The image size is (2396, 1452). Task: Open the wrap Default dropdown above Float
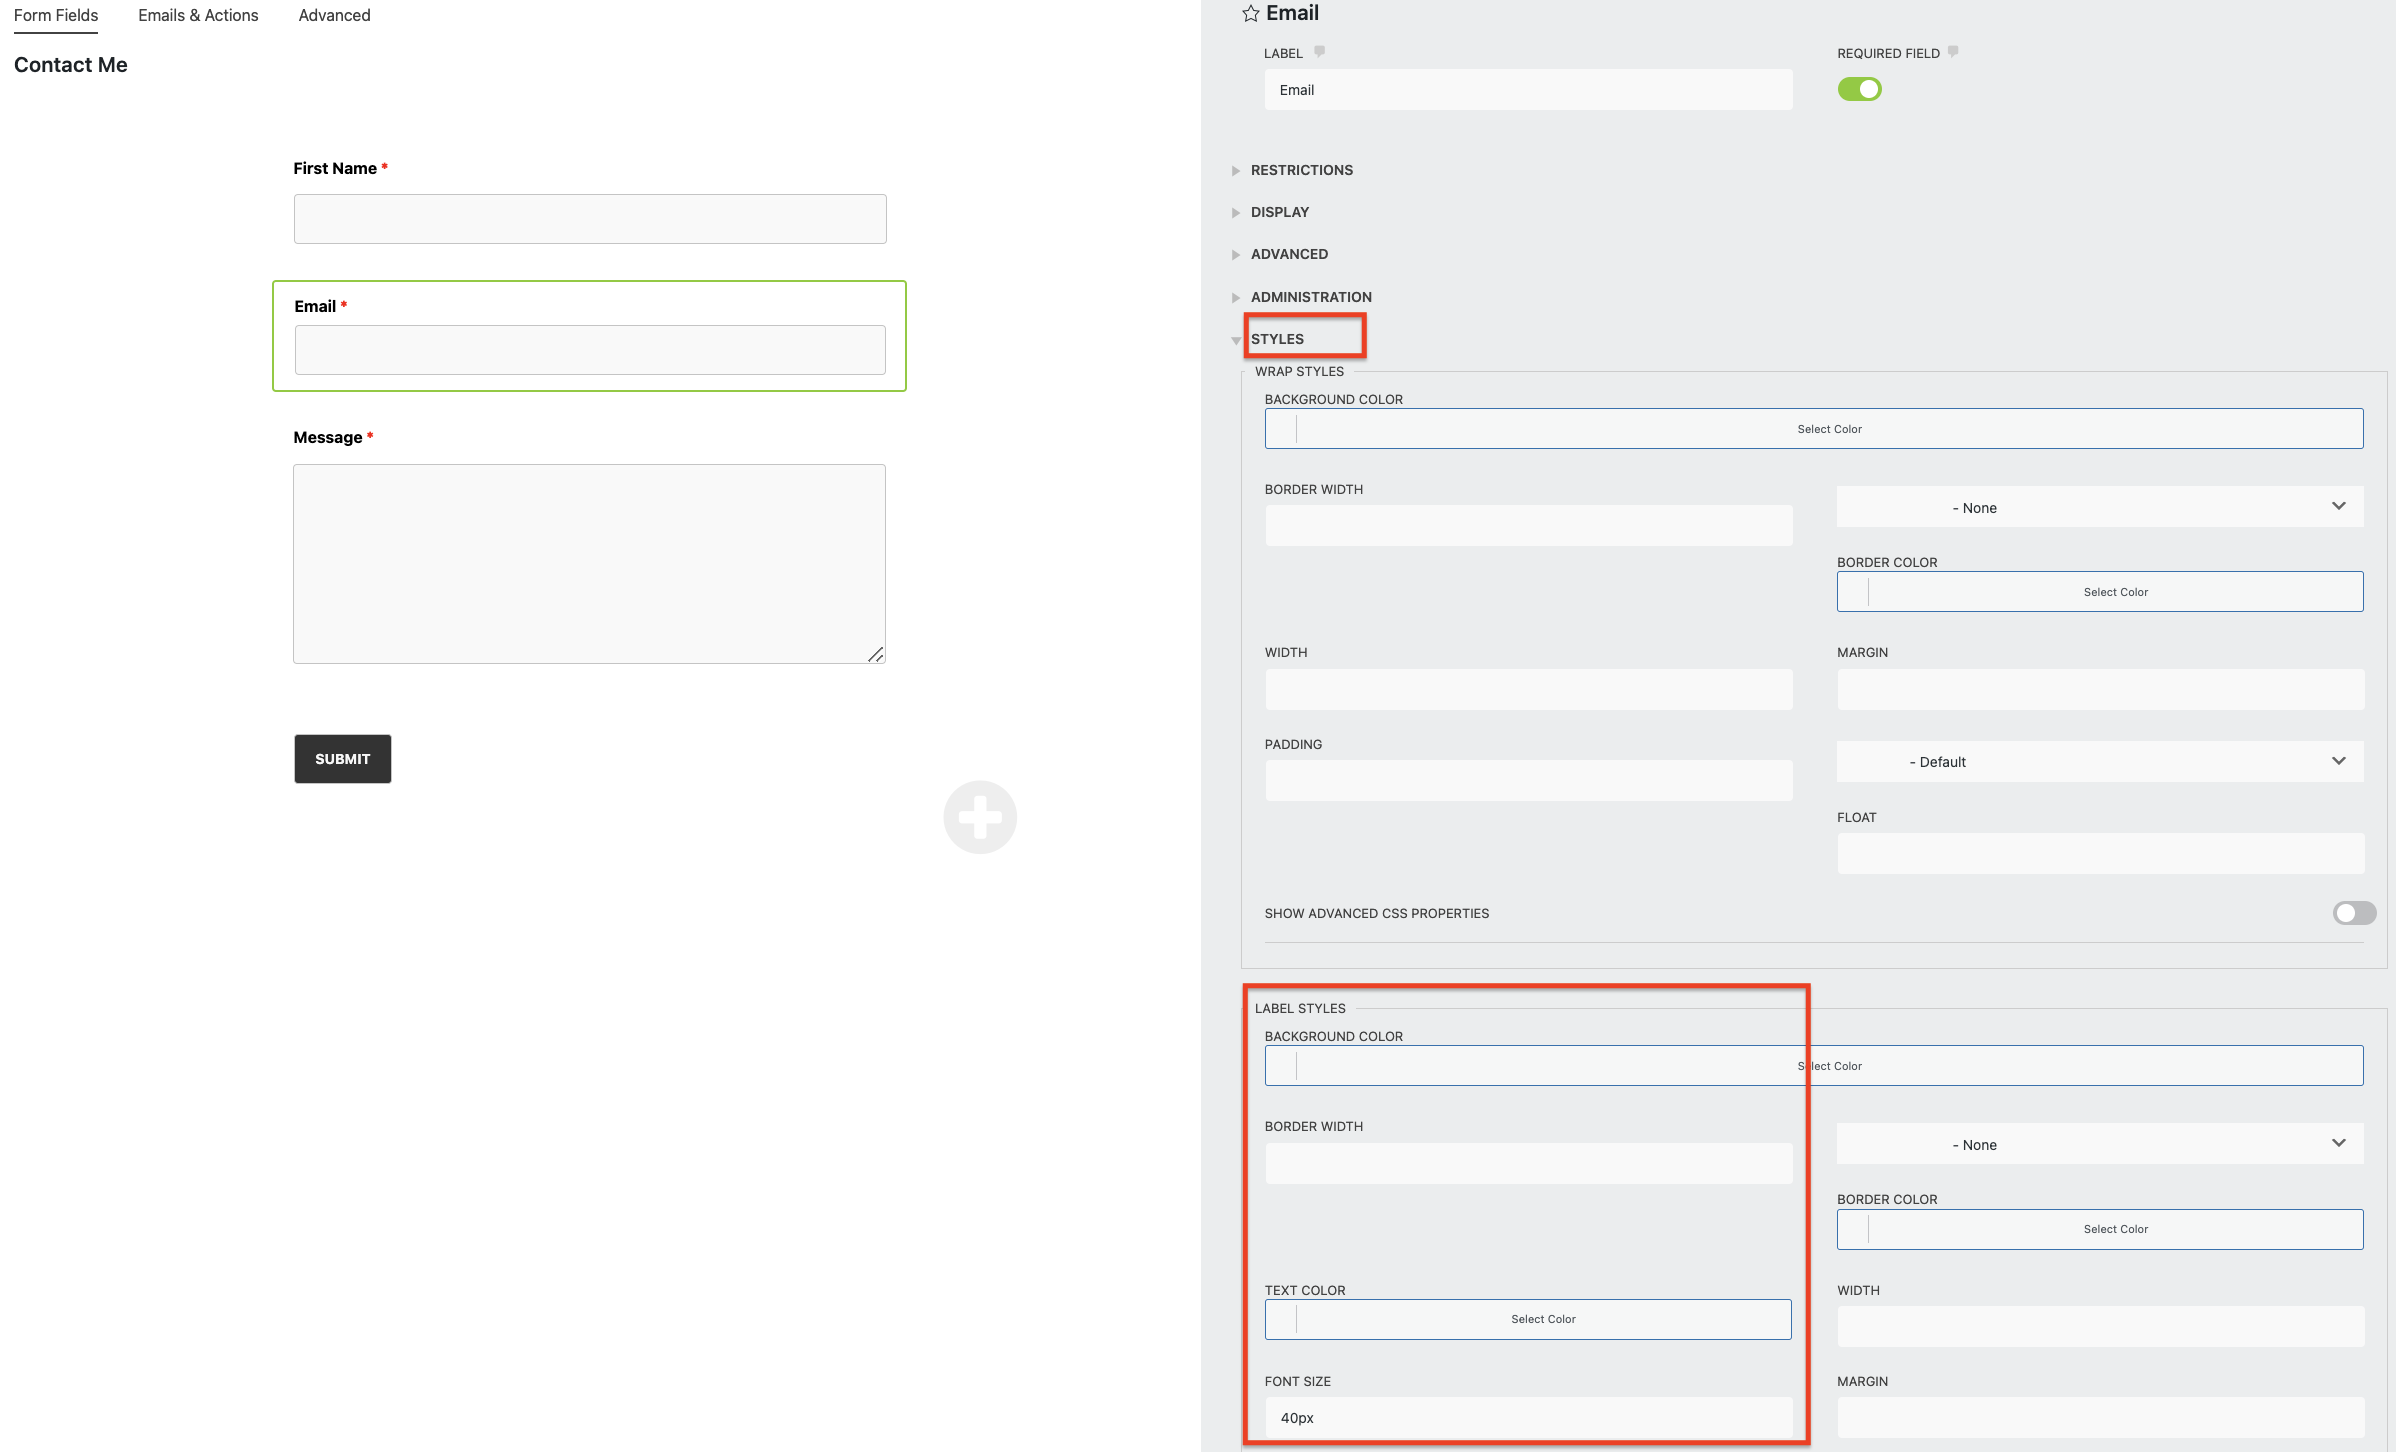2099,761
